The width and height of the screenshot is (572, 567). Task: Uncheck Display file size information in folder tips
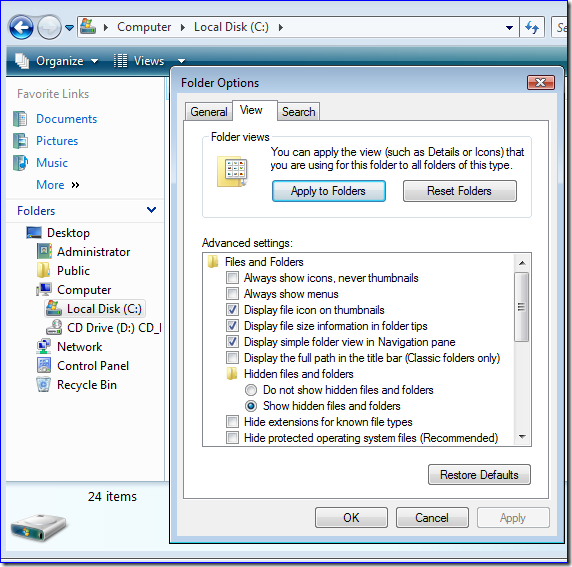[232, 325]
